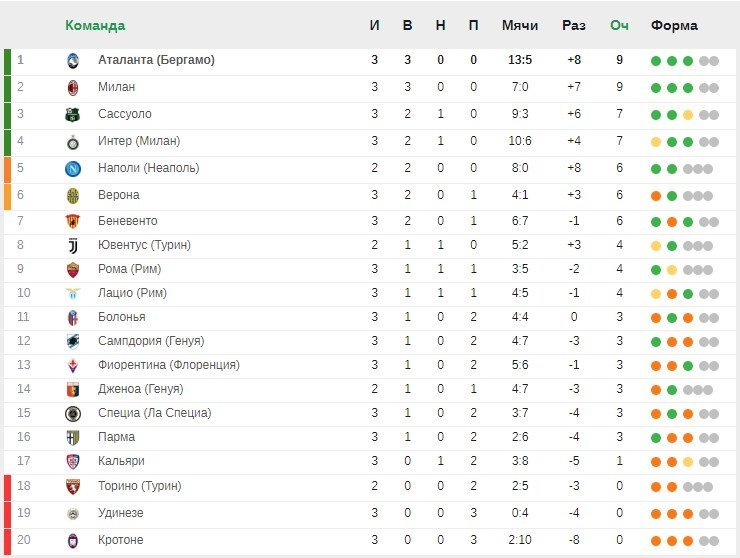Screen dimensions: 740x558
Task: Open the Беневенто team link
Action: pos(127,221)
